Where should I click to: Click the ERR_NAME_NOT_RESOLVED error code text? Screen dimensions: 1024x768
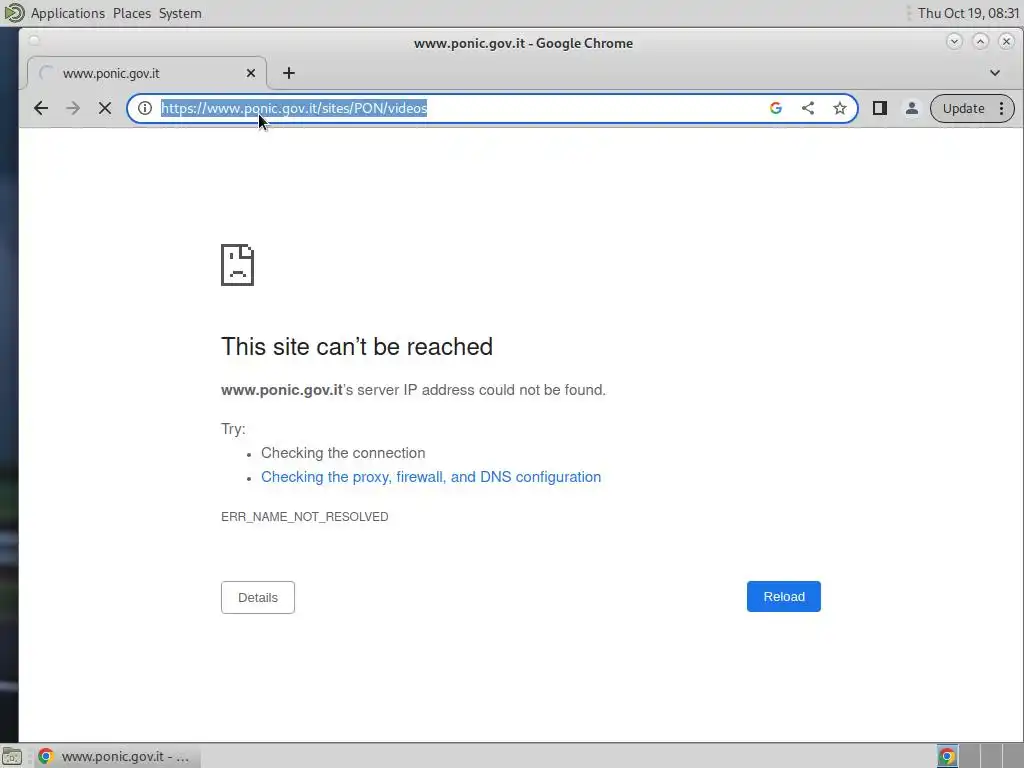[305, 517]
